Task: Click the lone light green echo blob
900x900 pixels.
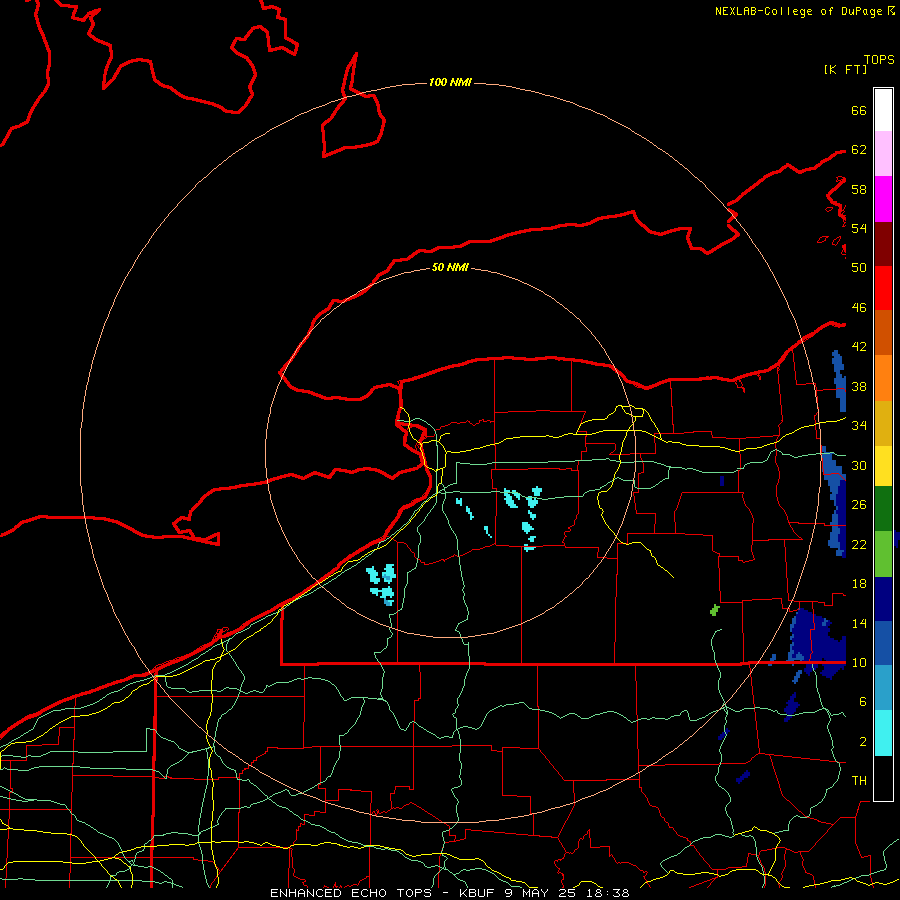Action: (x=715, y=610)
